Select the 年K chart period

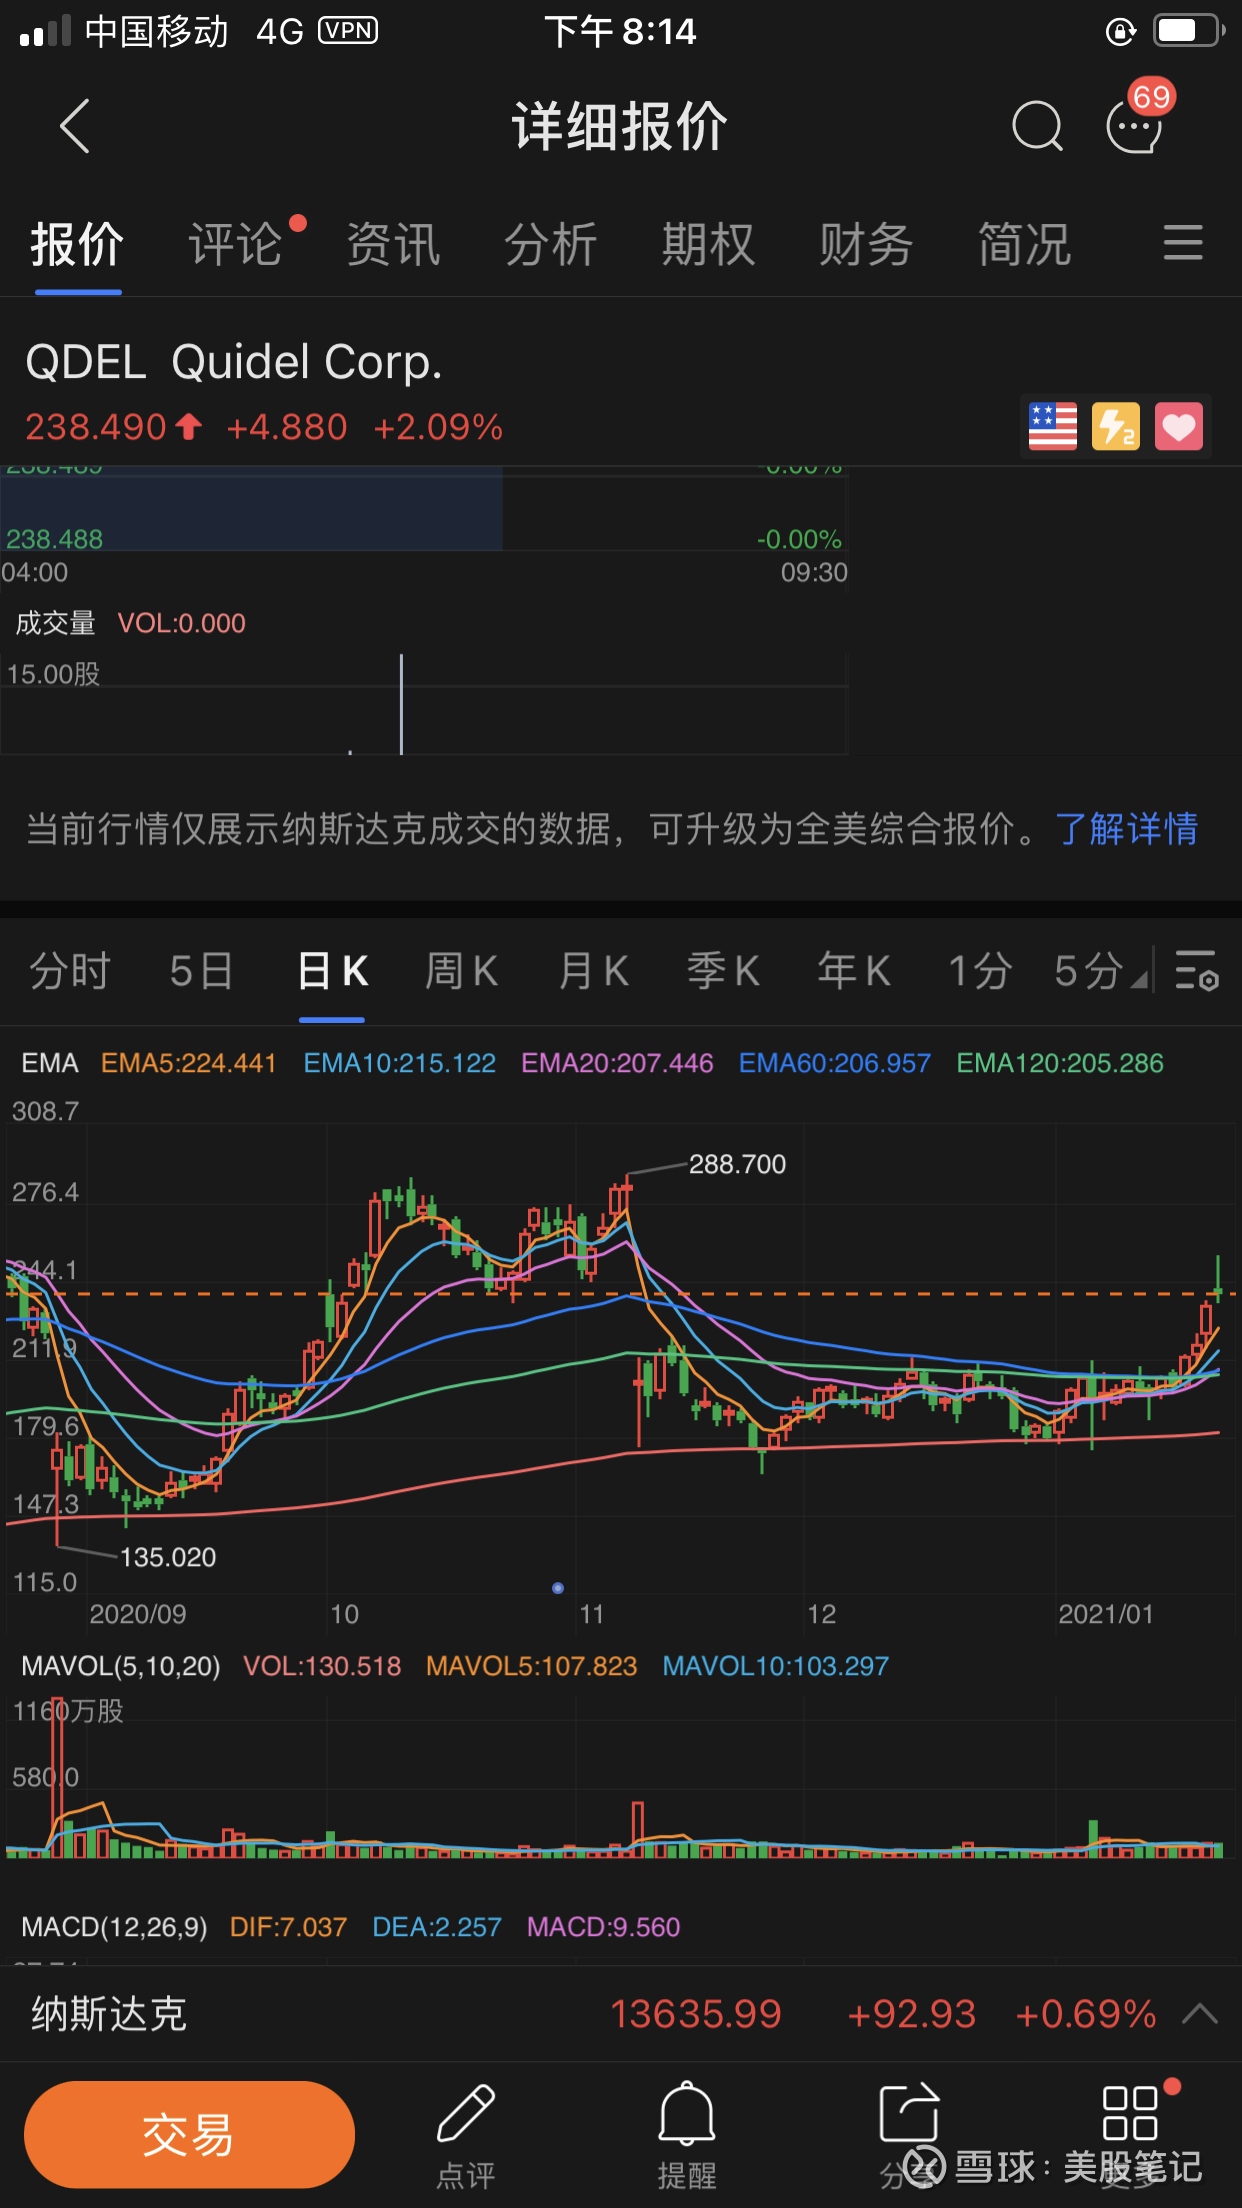854,970
